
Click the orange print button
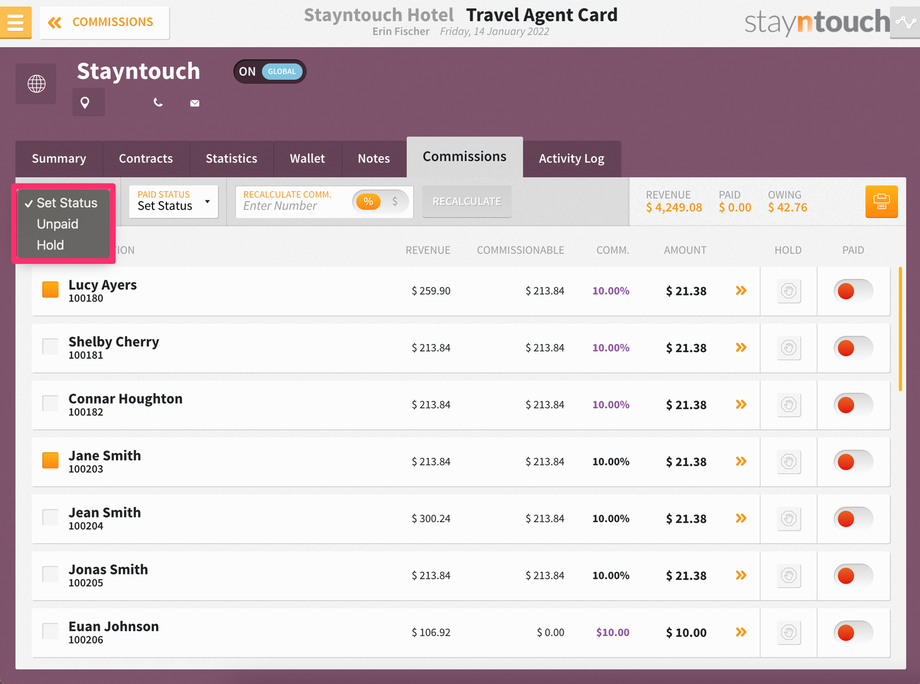(881, 202)
